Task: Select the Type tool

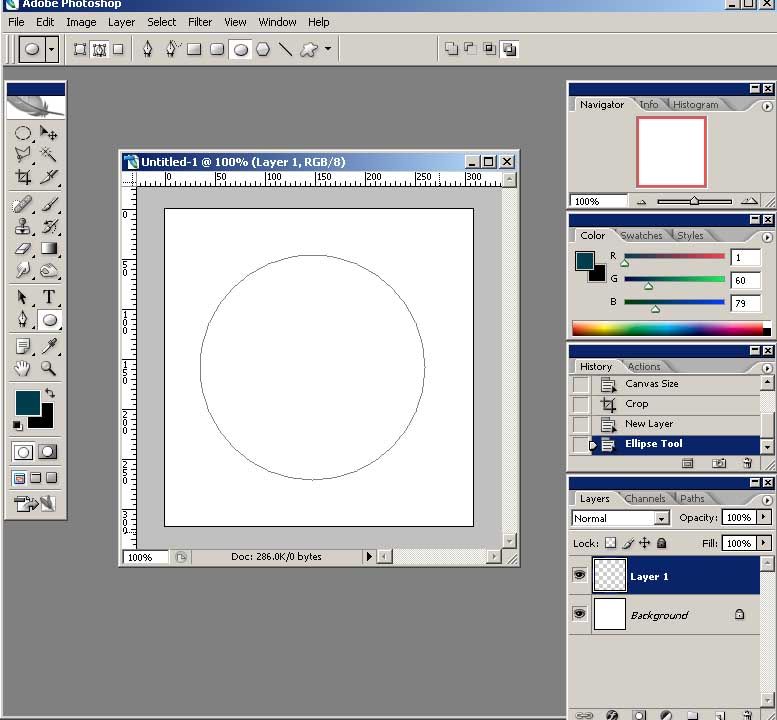Action: [48, 297]
